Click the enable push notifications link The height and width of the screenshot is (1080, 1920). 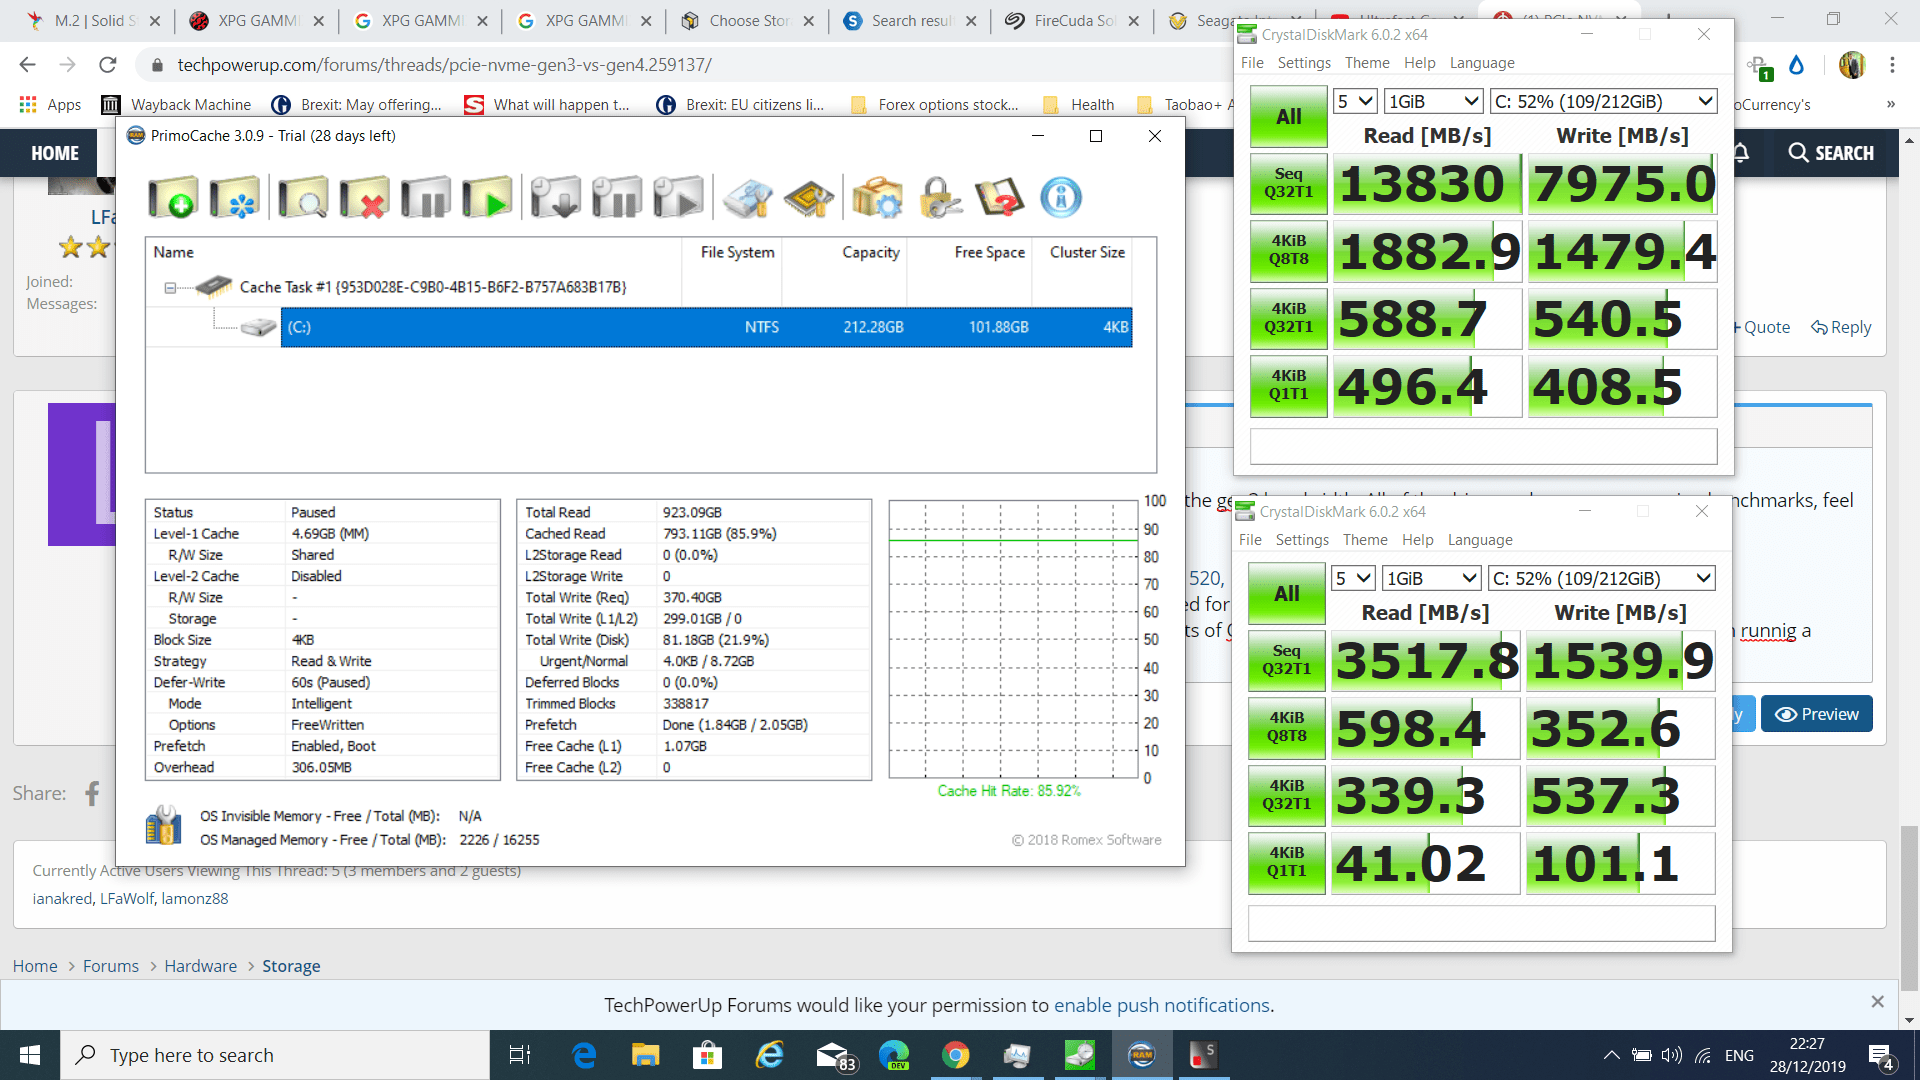point(1162,1005)
